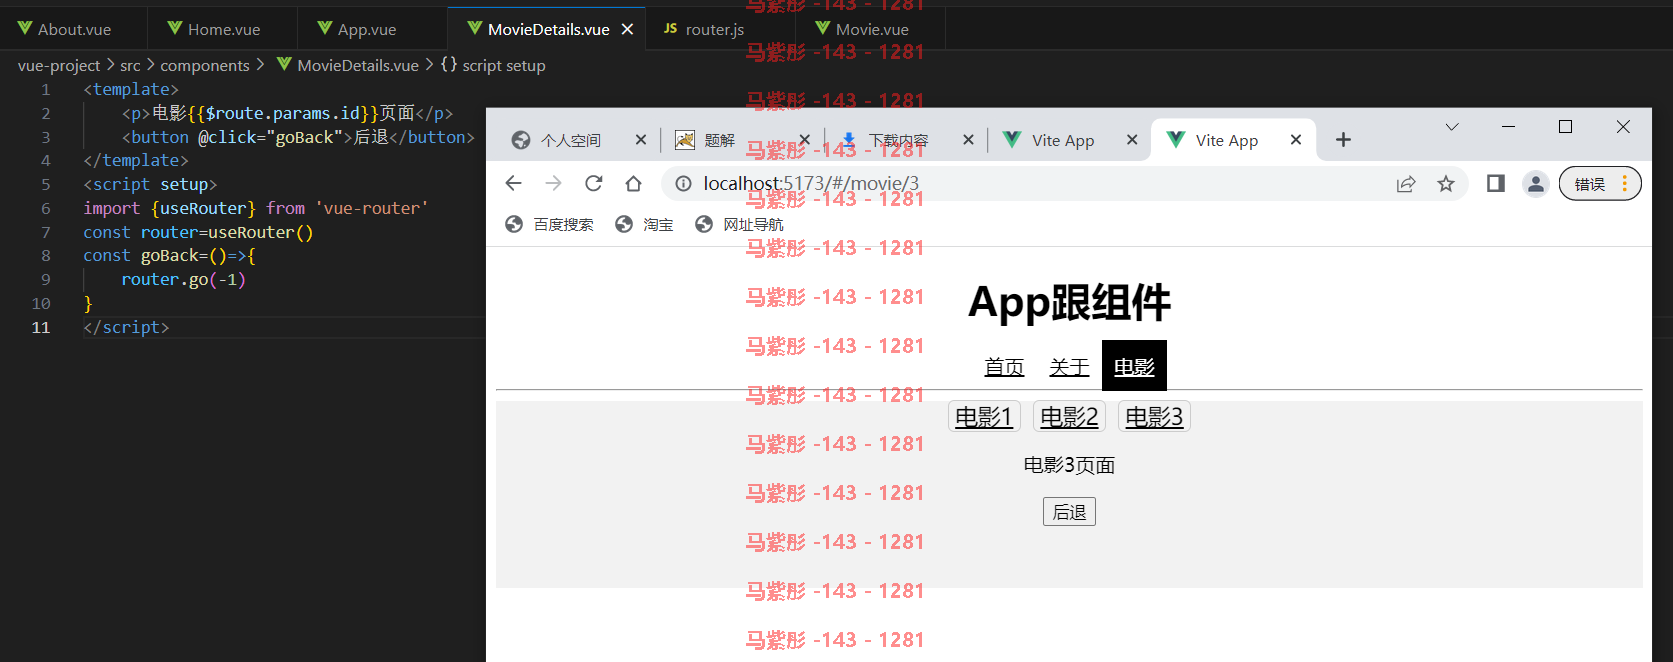This screenshot has height=662, width=1673.
Task: Click the import useRouter code line
Action: coord(256,208)
